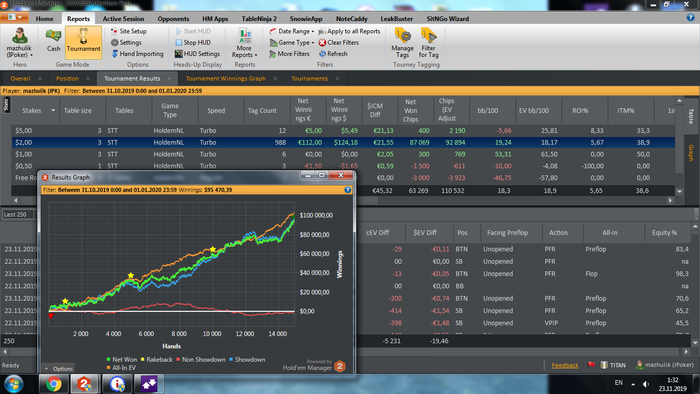Screen dimensions: 700x394
Task: Sort by the ROI% column header
Action: [x=580, y=110]
